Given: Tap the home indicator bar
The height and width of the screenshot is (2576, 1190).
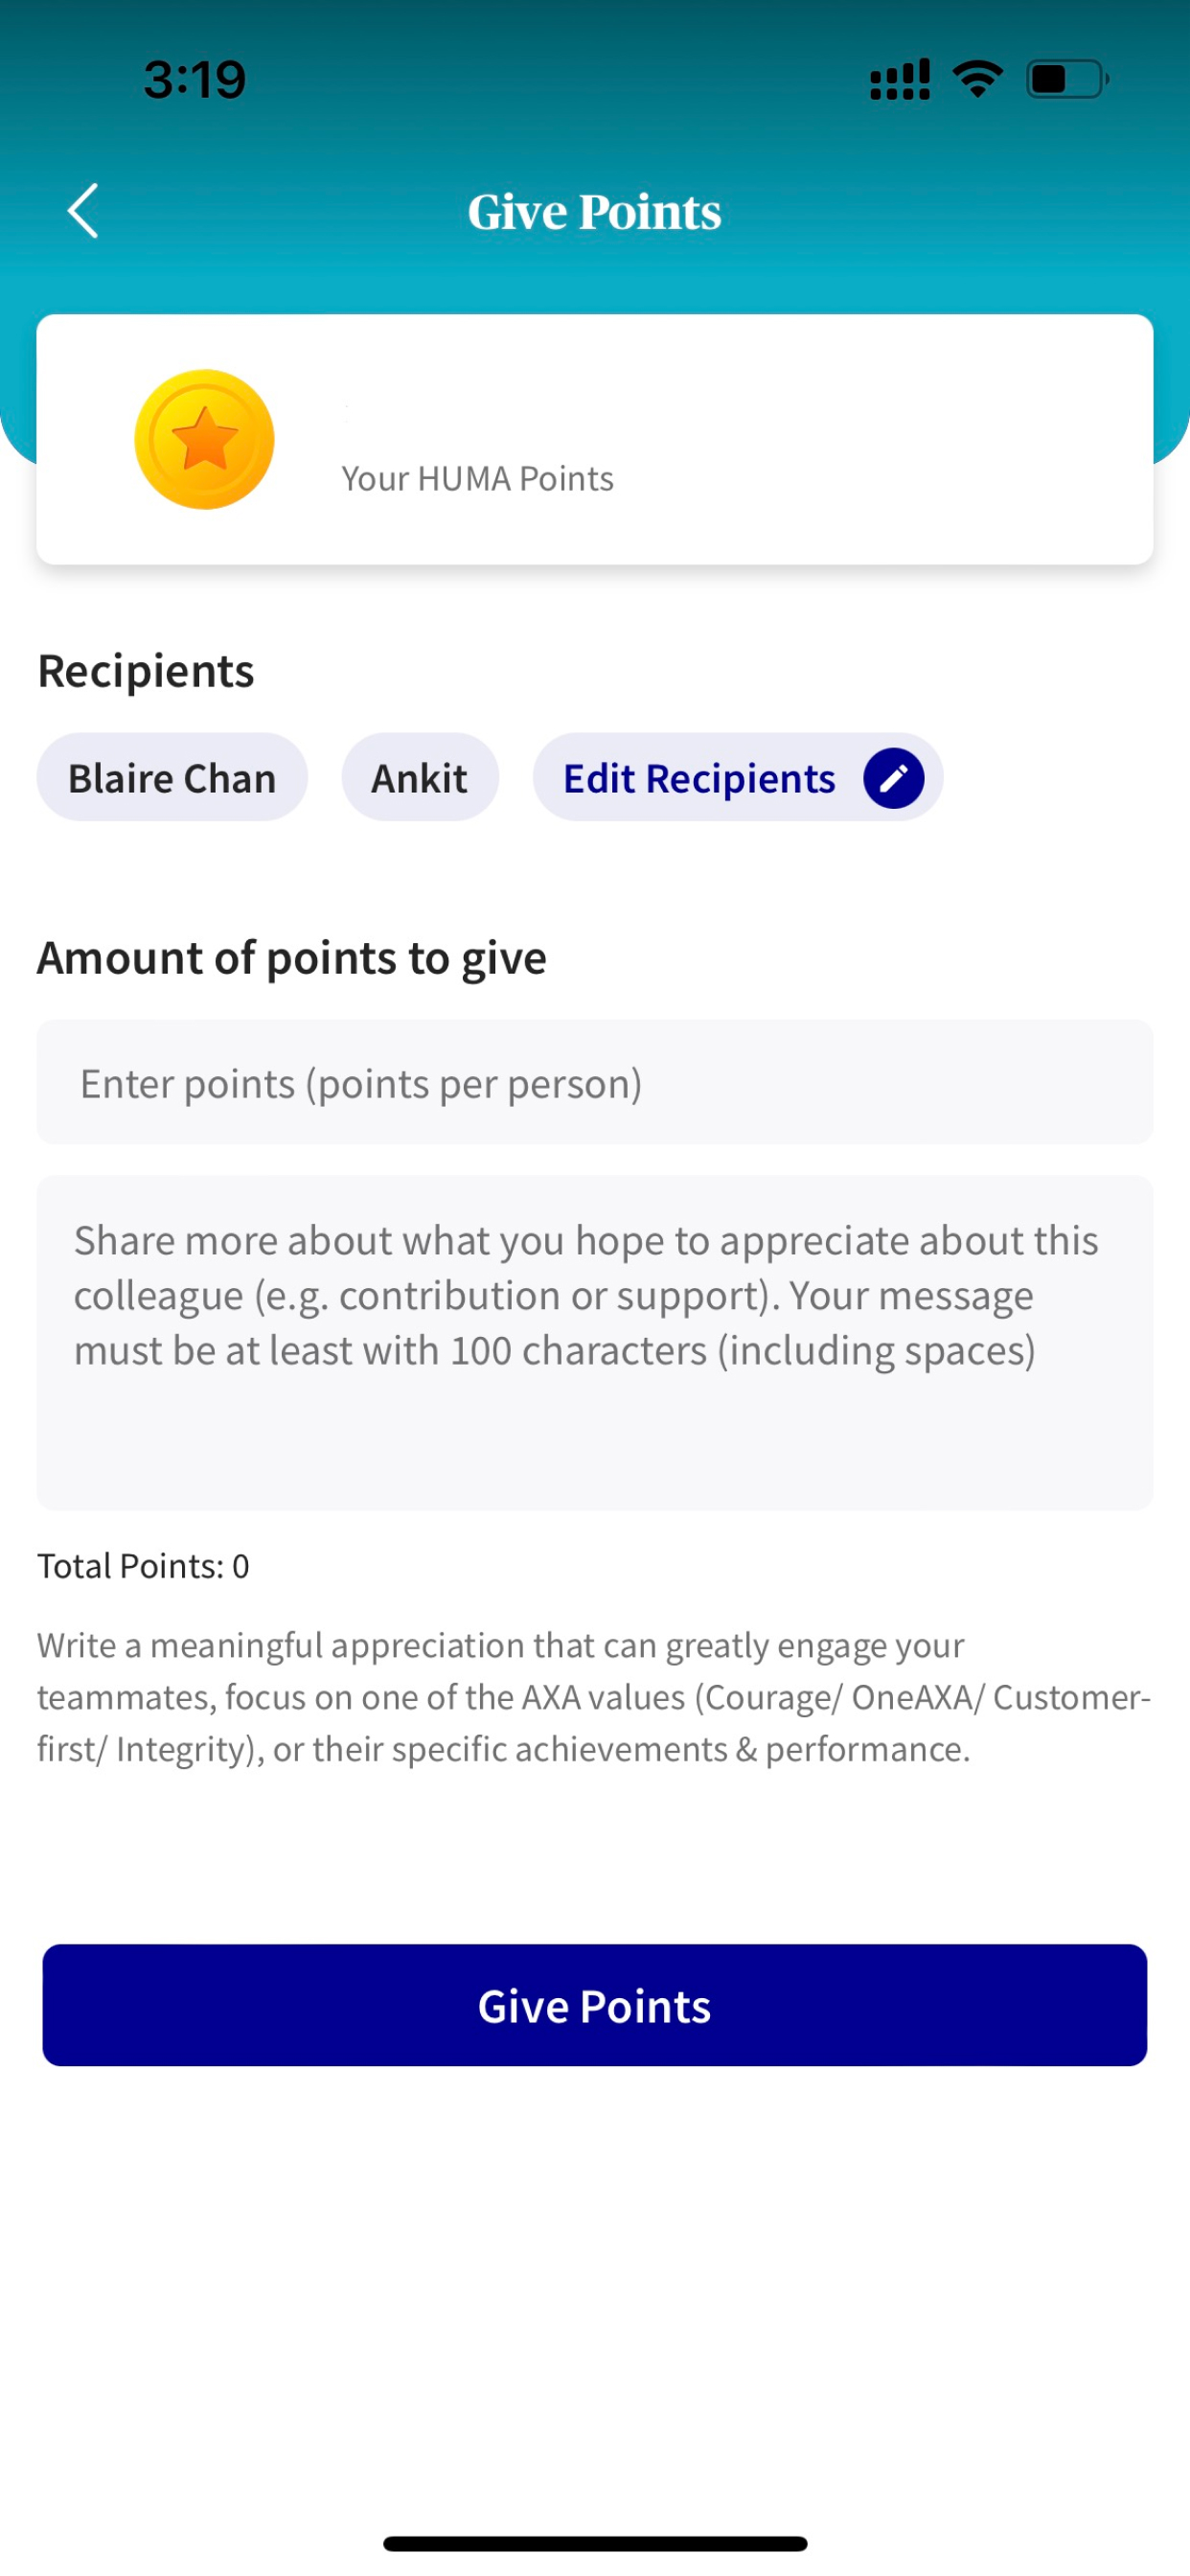Looking at the screenshot, I should pyautogui.click(x=595, y=2544).
